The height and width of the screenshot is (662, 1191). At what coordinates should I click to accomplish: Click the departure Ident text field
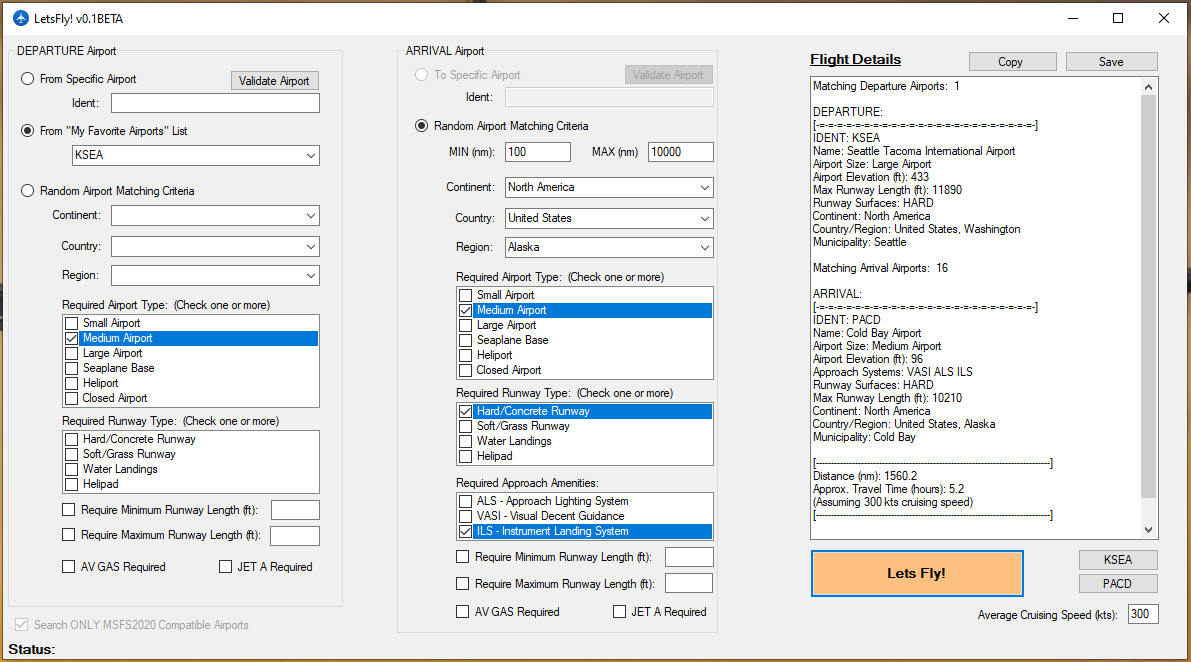point(215,103)
